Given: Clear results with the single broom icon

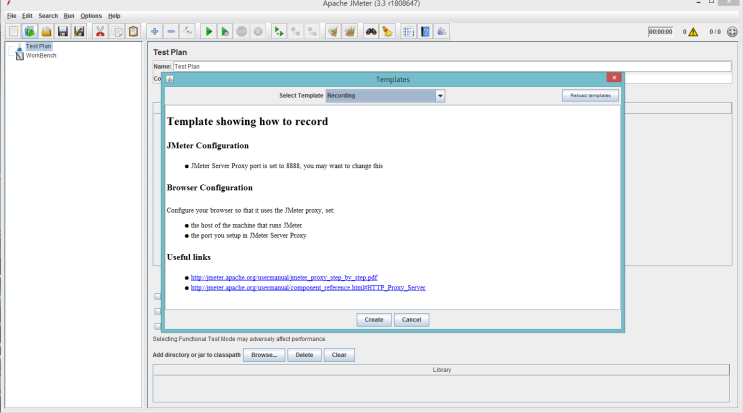Looking at the screenshot, I should click(x=333, y=32).
